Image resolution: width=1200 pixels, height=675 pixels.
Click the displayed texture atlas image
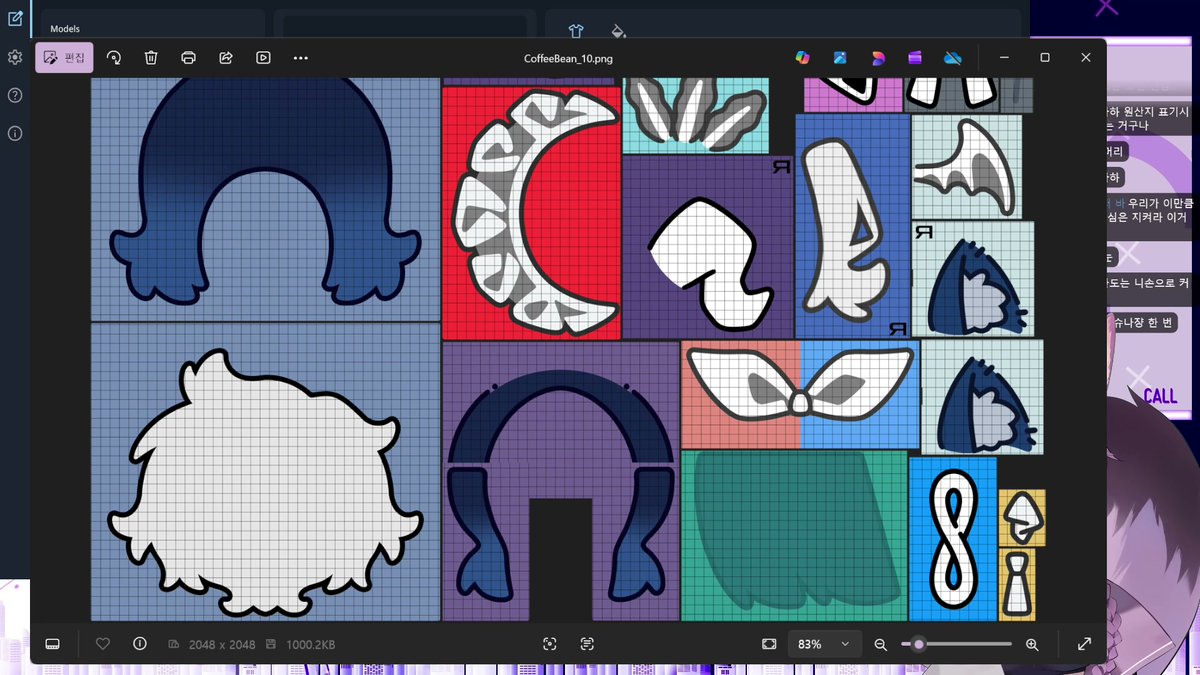(x=568, y=349)
